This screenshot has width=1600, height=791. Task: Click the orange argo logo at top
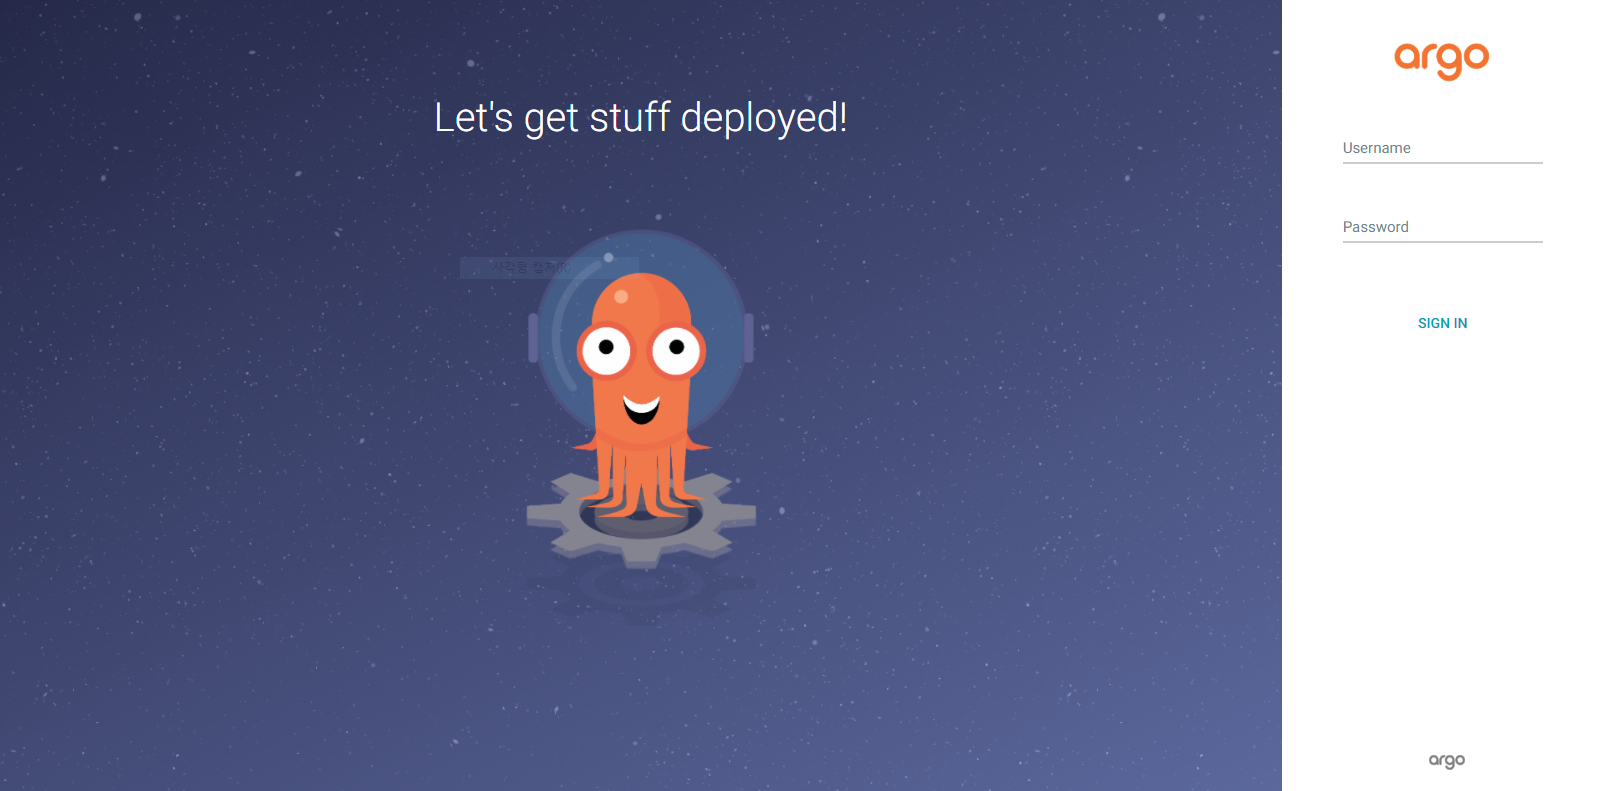(x=1441, y=60)
